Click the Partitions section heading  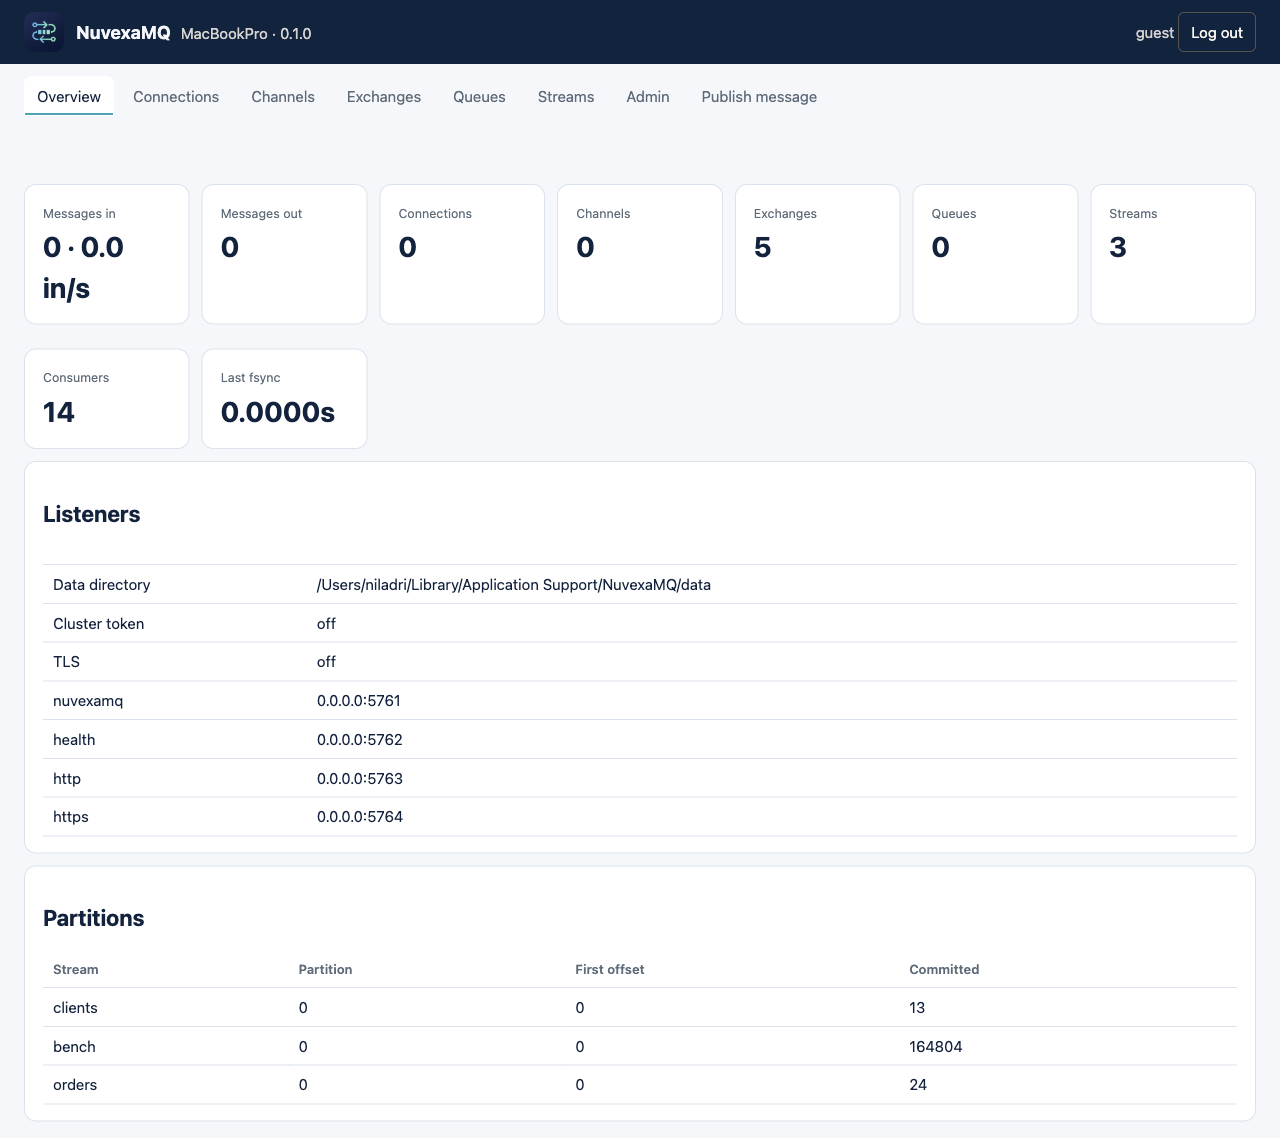[x=94, y=918]
